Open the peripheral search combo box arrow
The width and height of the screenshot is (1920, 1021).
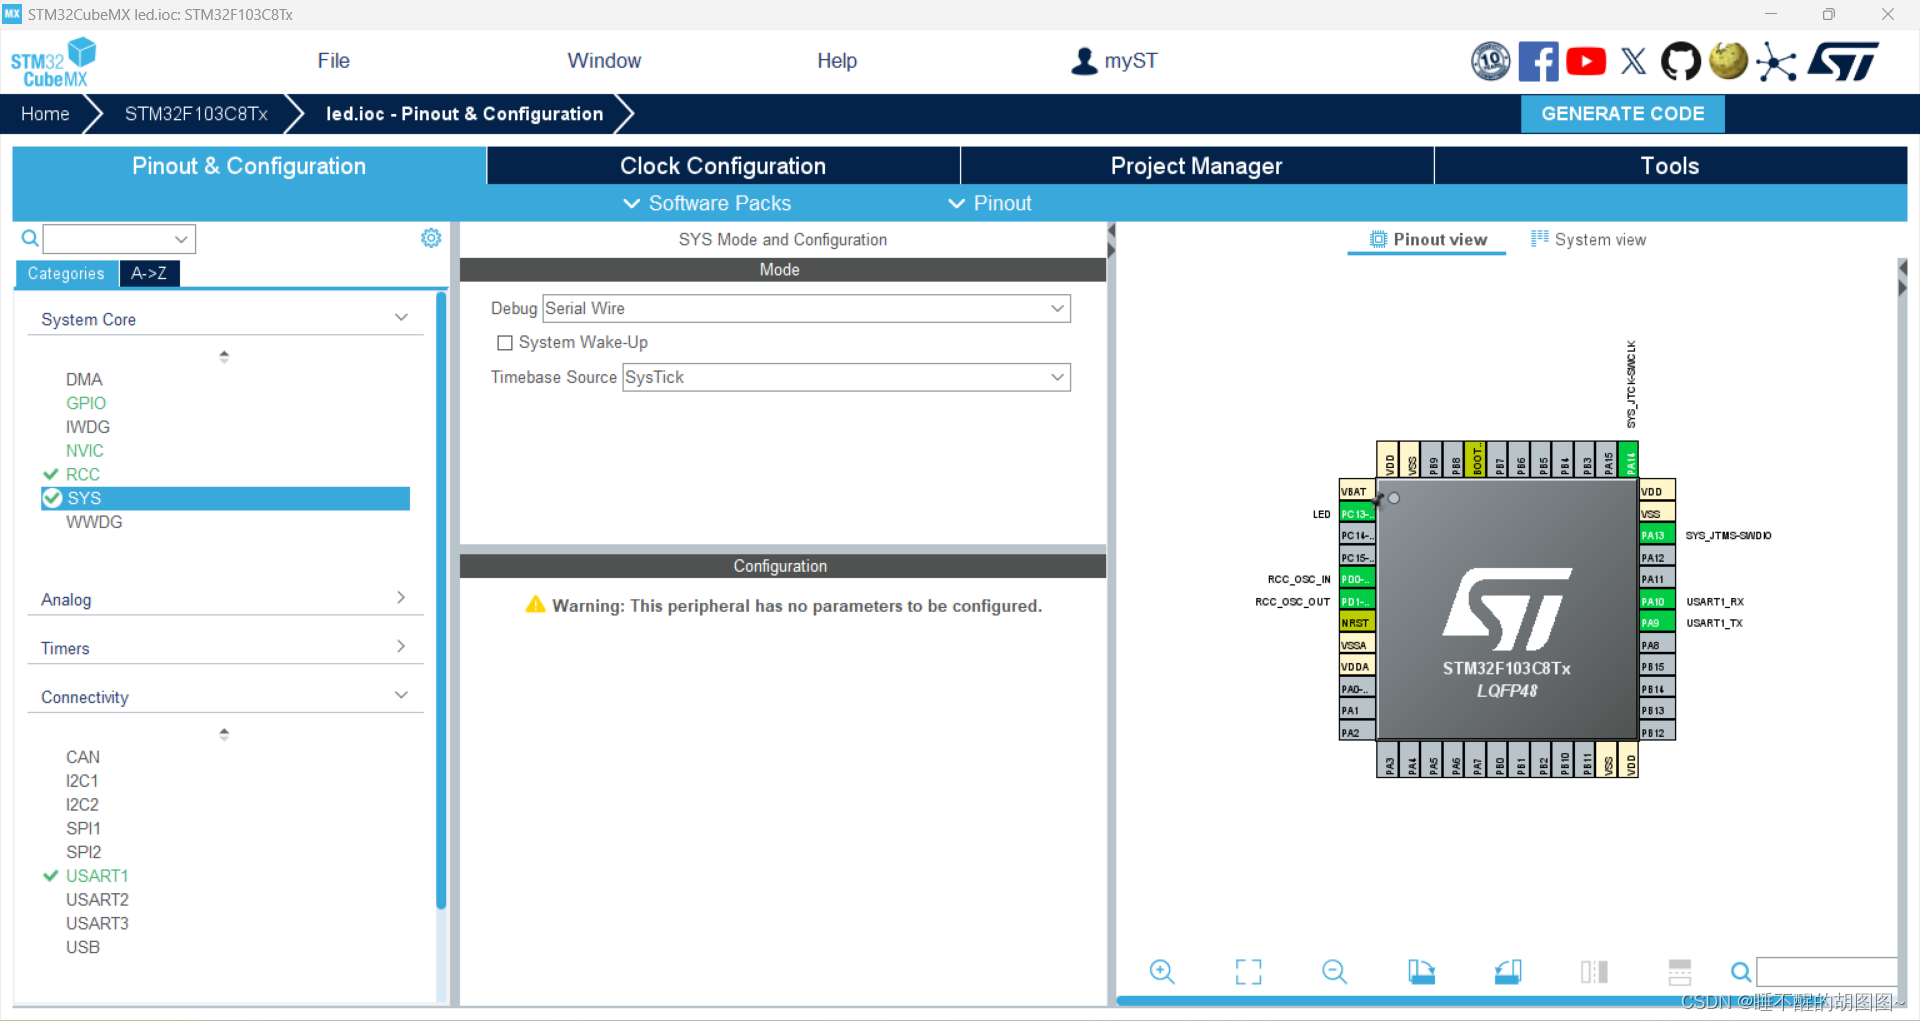[181, 239]
